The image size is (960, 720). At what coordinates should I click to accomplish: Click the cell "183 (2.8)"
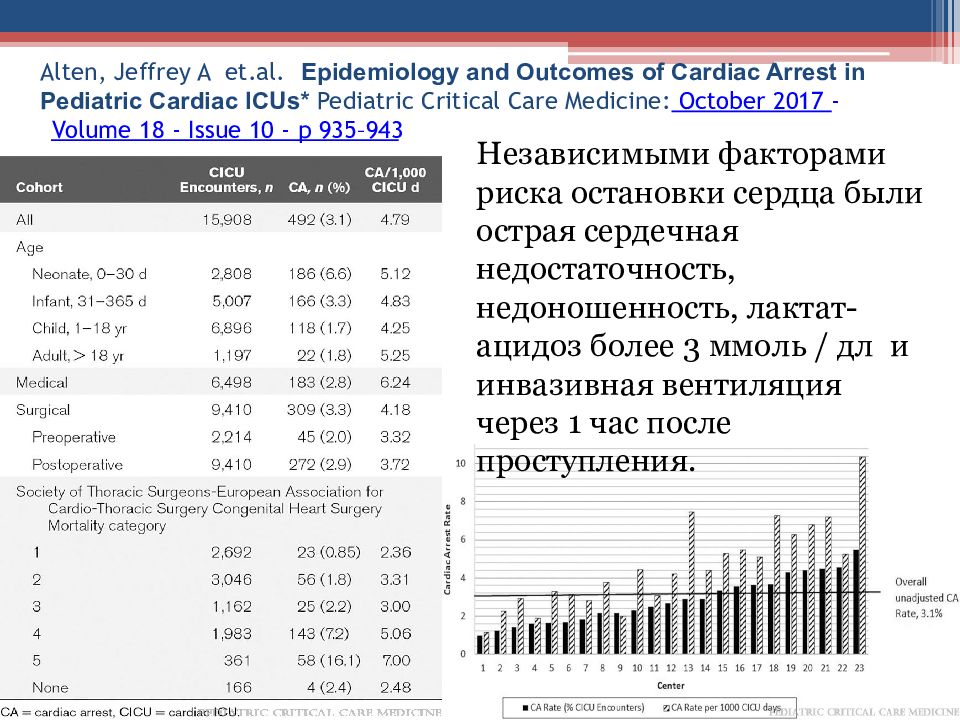320,383
